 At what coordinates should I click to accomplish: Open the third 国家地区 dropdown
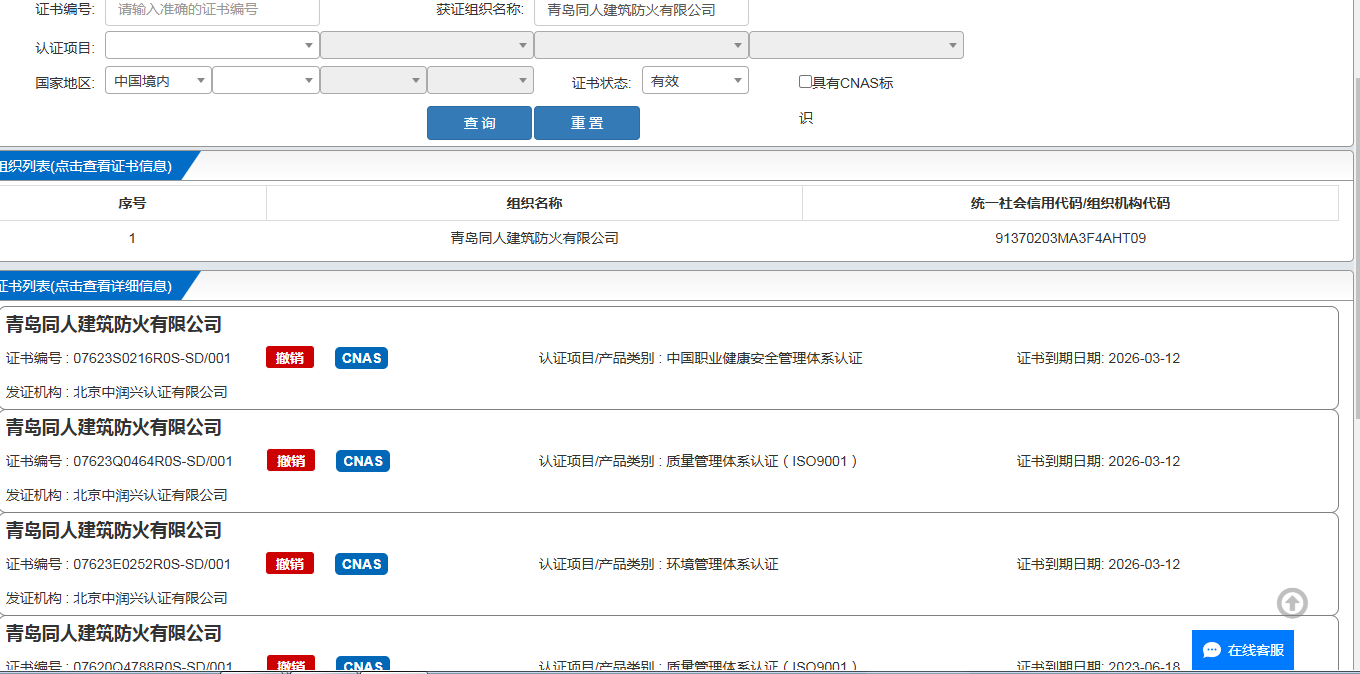coord(373,81)
